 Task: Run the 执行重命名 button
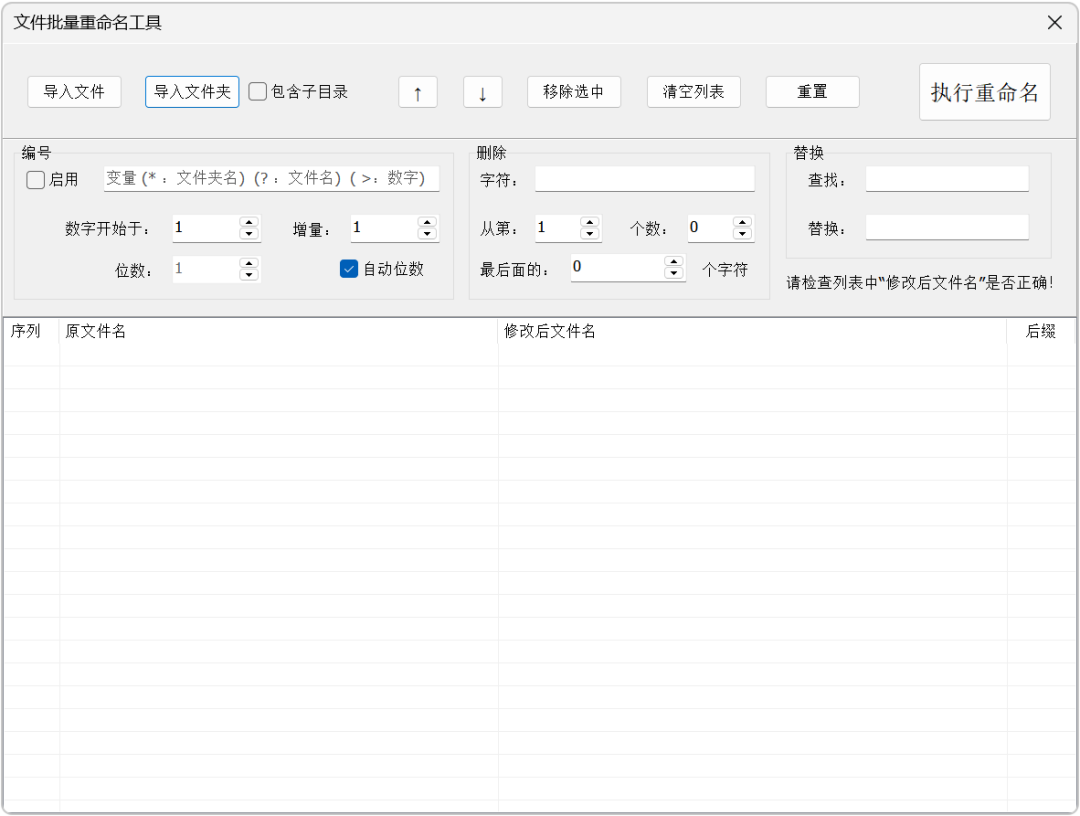pyautogui.click(x=984, y=92)
